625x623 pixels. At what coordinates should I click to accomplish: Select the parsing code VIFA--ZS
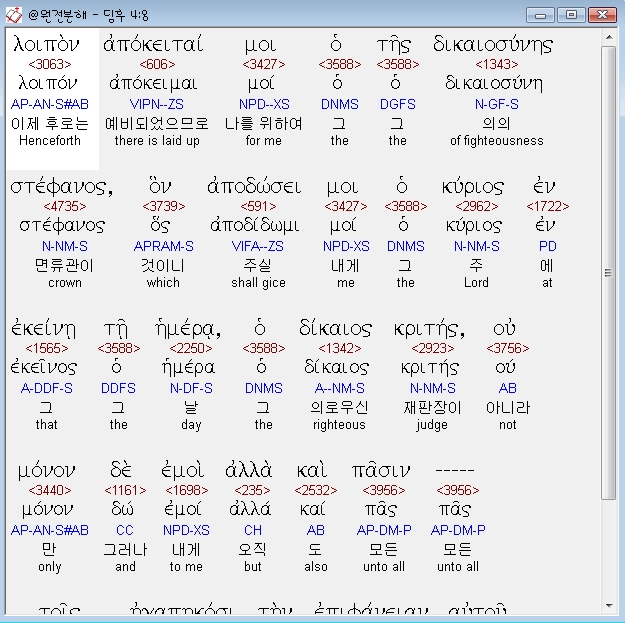[257, 246]
